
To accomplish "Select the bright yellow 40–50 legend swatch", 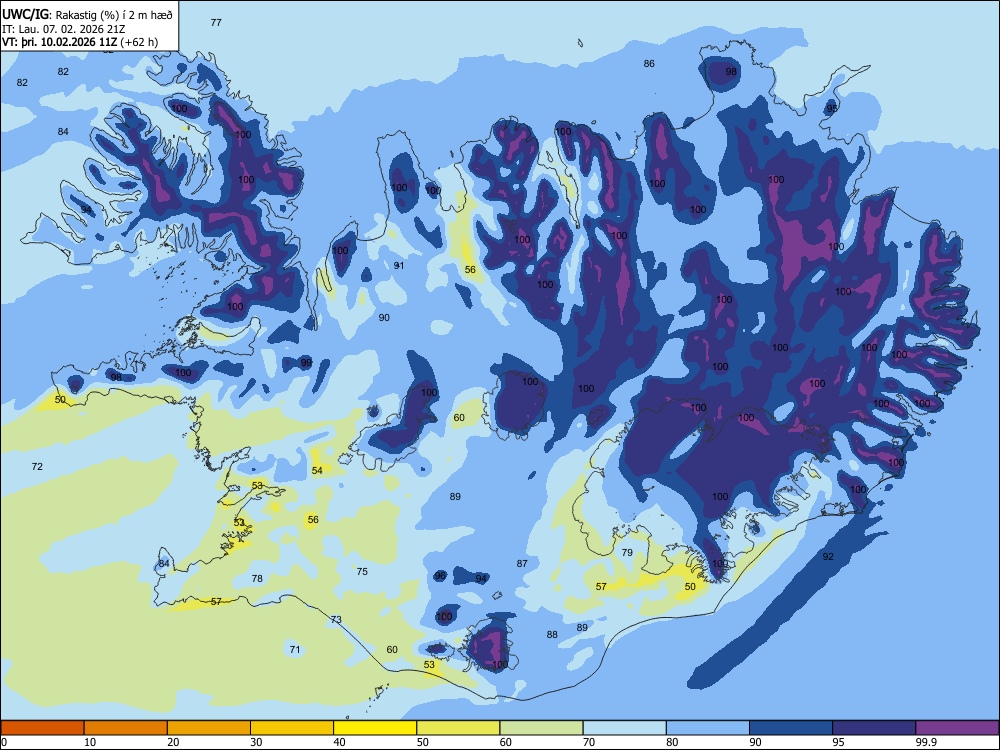I will (x=375, y=728).
